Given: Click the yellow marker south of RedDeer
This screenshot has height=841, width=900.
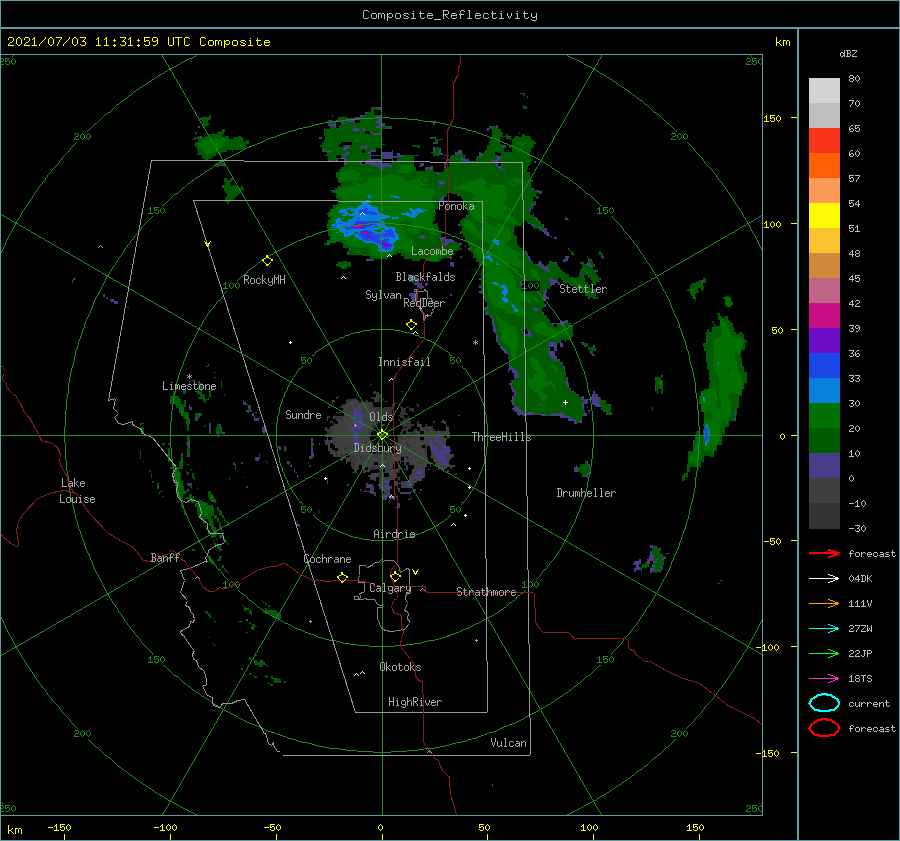Looking at the screenshot, I should coord(411,325).
